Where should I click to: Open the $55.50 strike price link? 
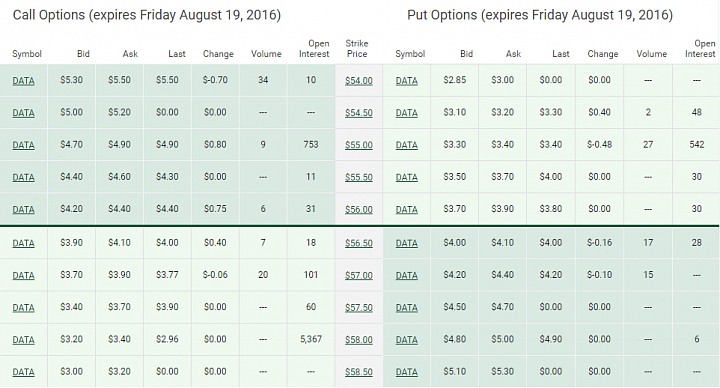(x=359, y=177)
